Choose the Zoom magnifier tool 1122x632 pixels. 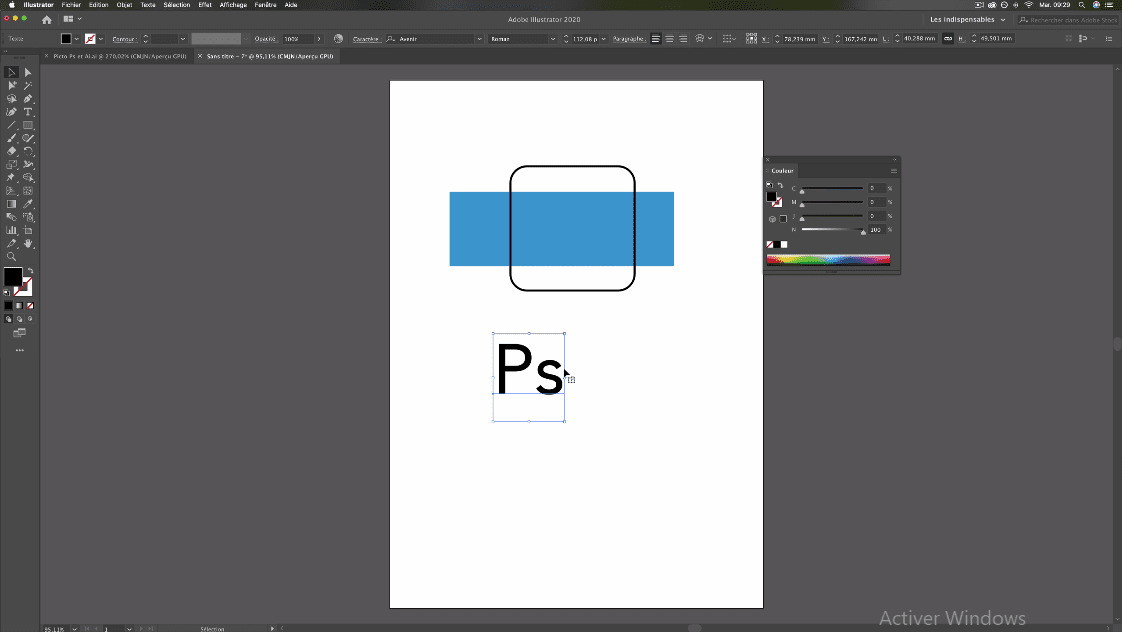(11, 257)
